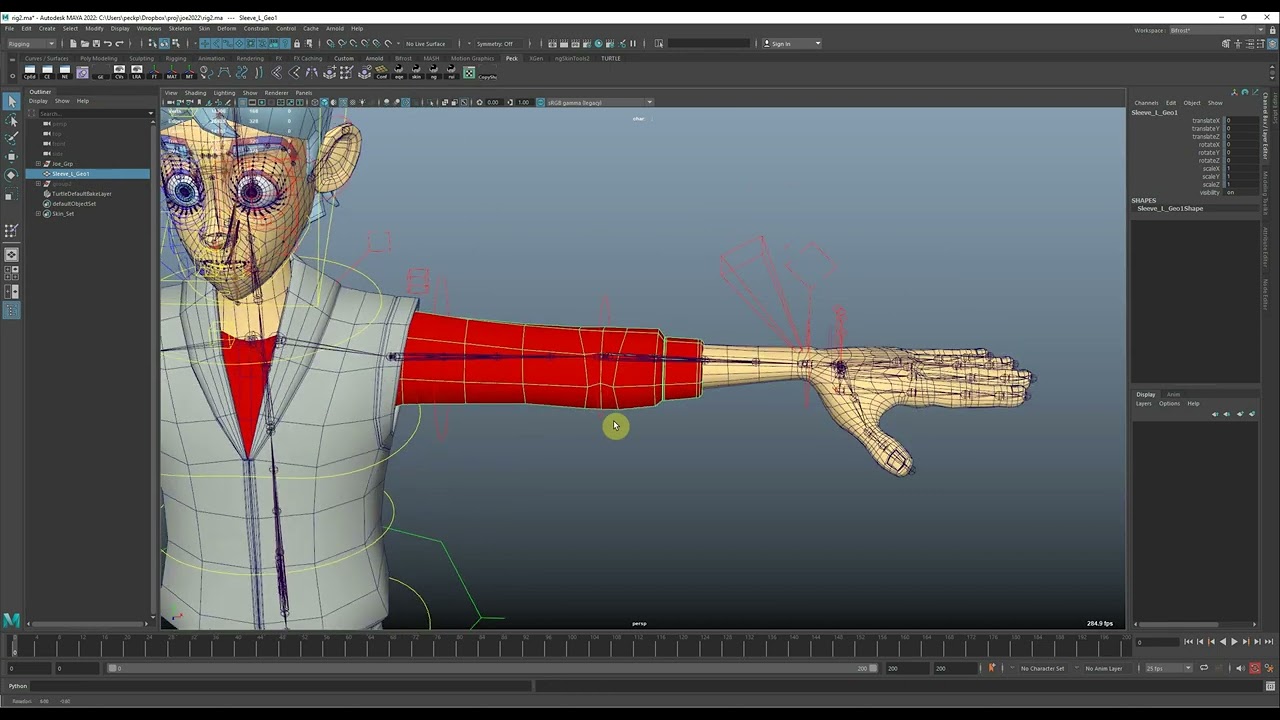
Task: Open the Sign In dropdown
Action: pos(792,43)
